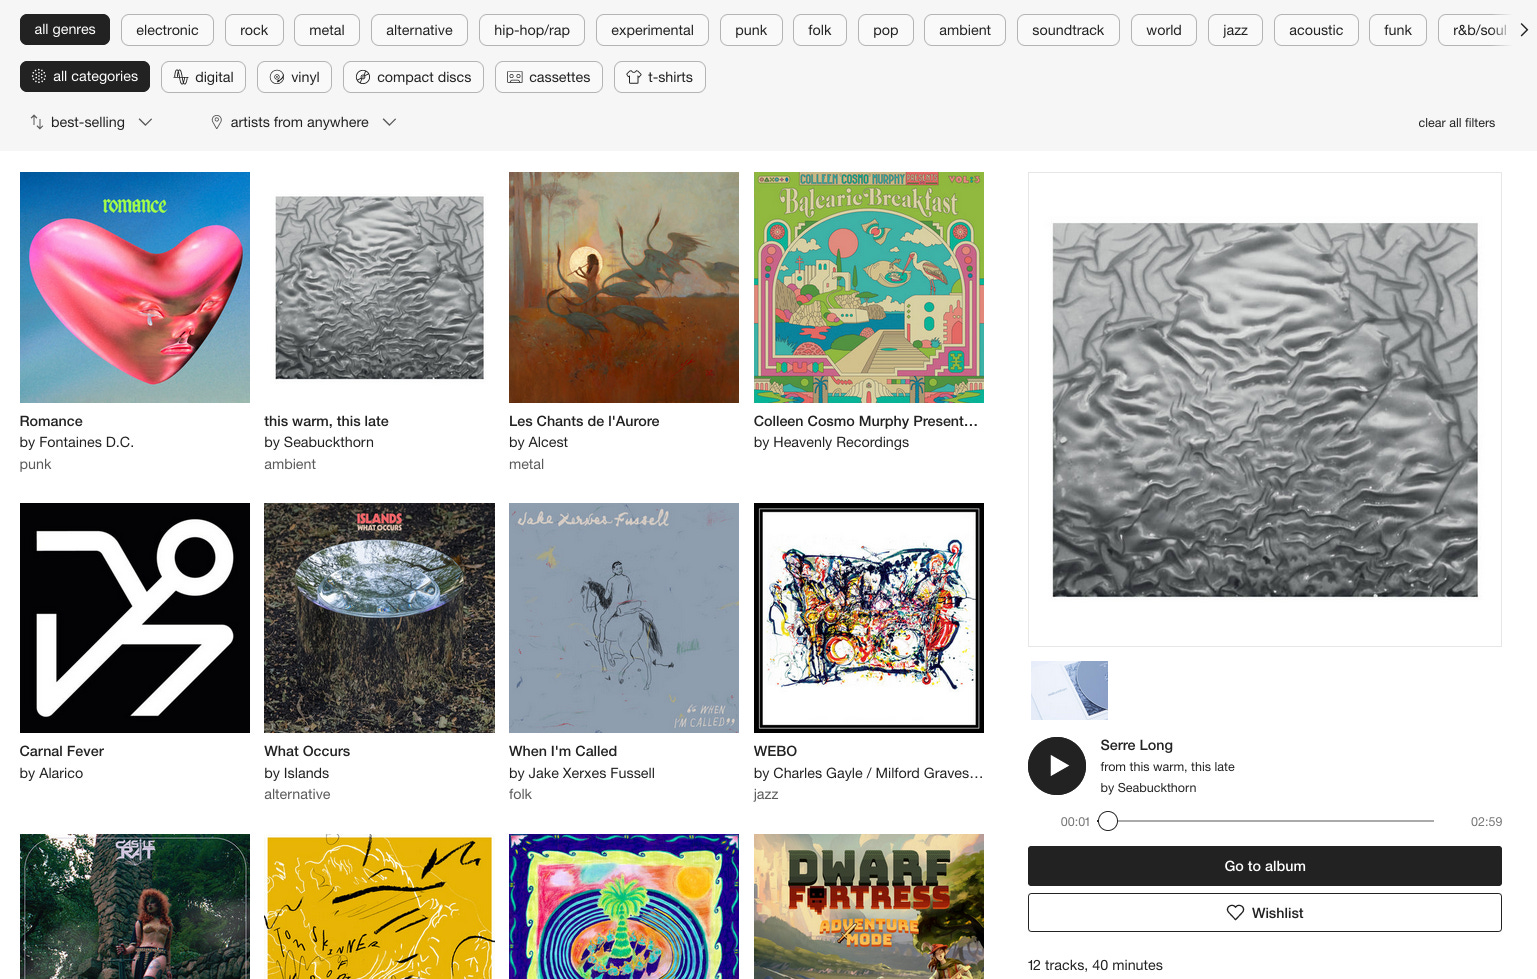The height and width of the screenshot is (979, 1537).
Task: Open Carnal Fever album cover
Action: tap(135, 618)
